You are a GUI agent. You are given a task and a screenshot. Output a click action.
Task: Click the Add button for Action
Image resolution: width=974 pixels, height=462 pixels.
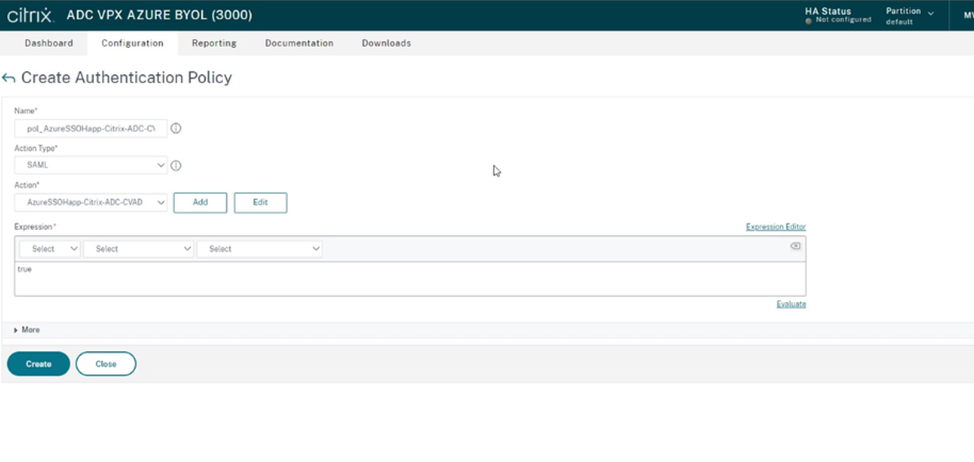[200, 202]
